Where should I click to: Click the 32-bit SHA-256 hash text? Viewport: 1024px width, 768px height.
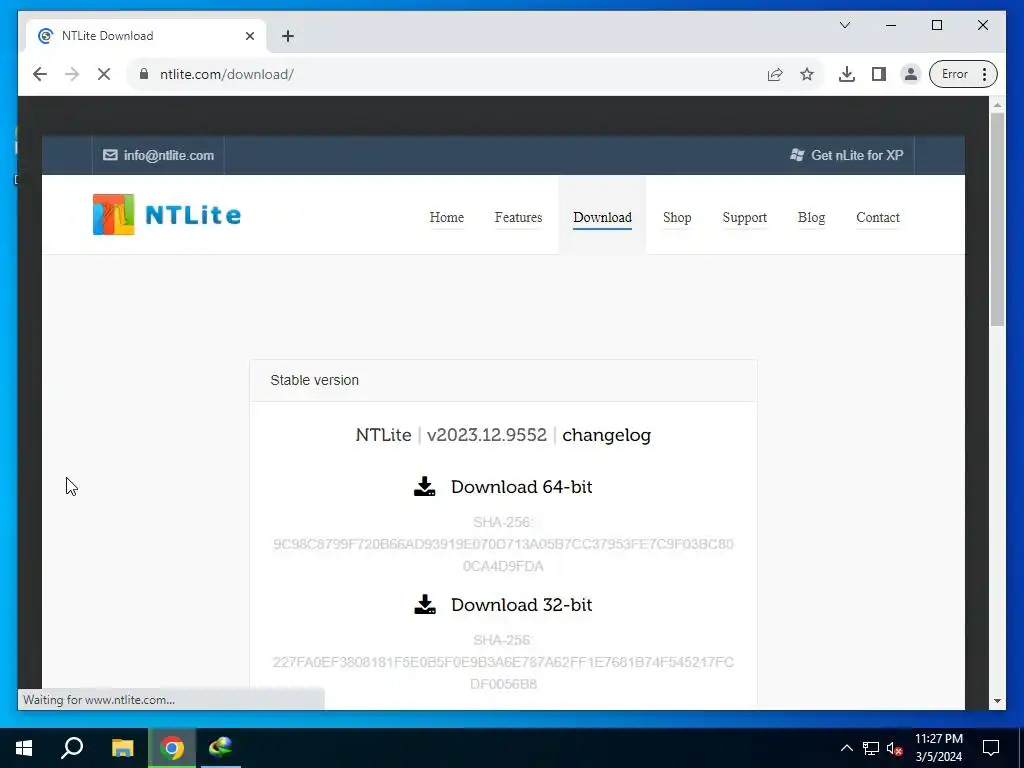click(x=503, y=673)
